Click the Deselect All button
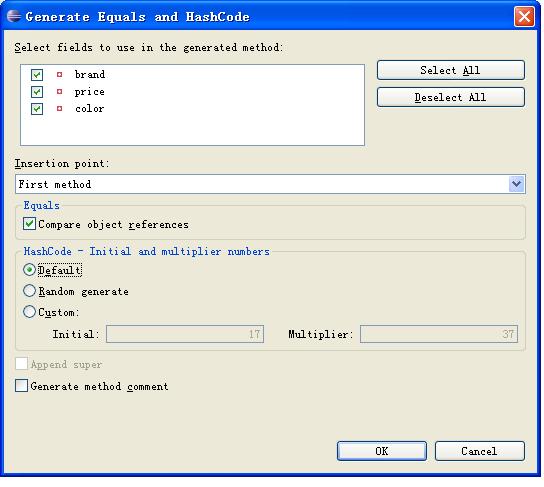Viewport: 544px width, 487px height. click(x=451, y=97)
